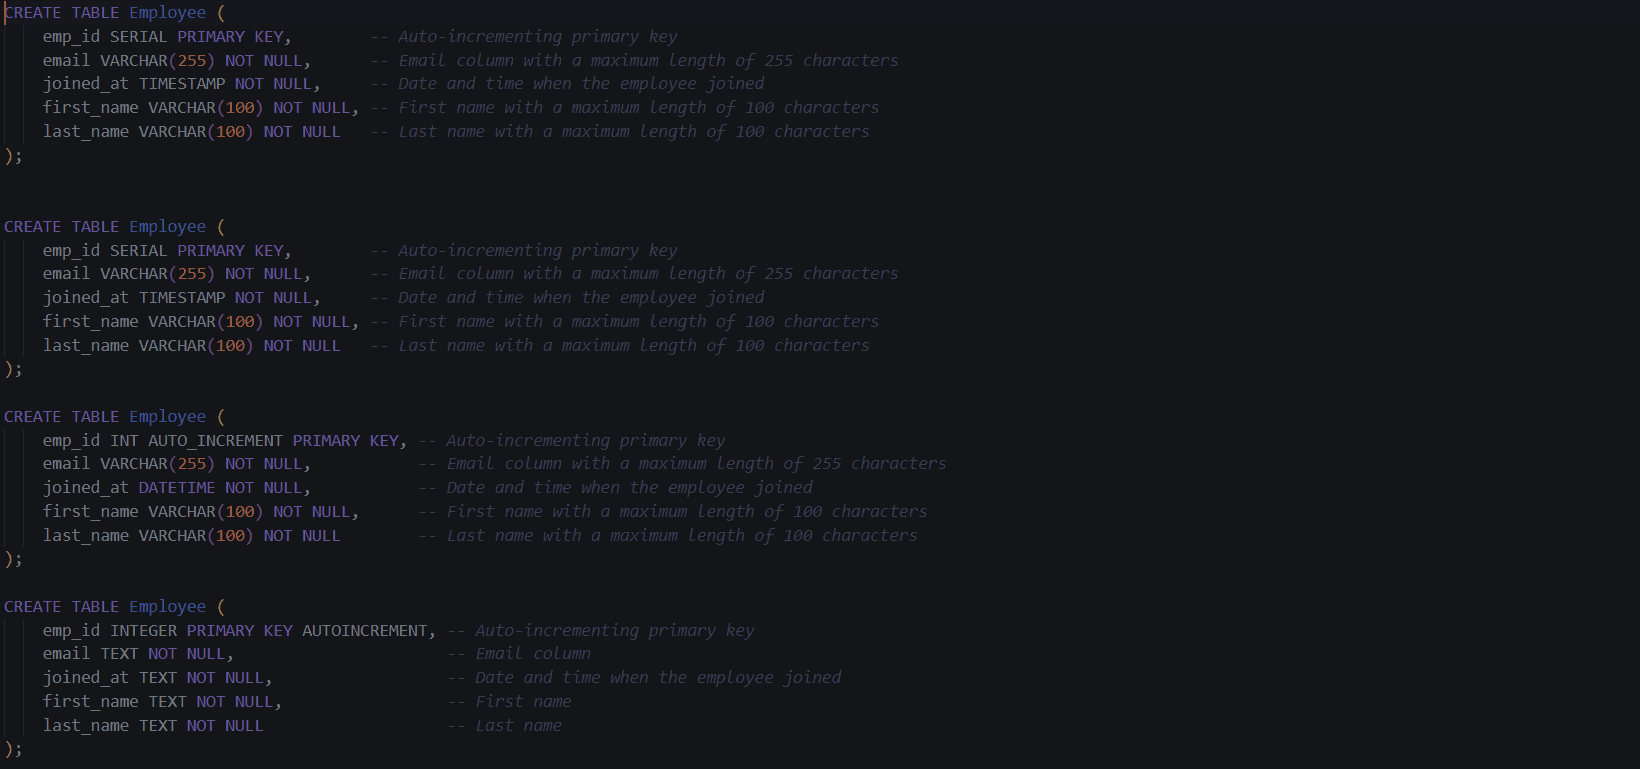Click SERIAL in the second CREATE TABLE block
Viewport: 1640px width, 769px height.
tap(138, 251)
